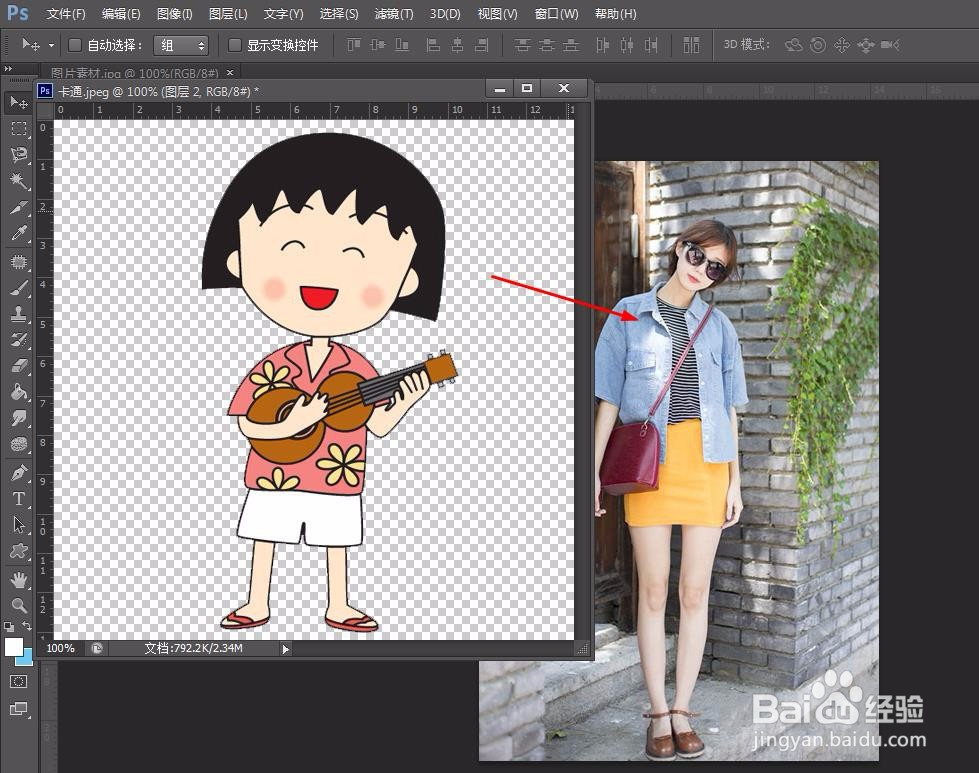The image size is (979, 773).
Task: Switch to 图片素材.jpg document tab
Action: 134,73
